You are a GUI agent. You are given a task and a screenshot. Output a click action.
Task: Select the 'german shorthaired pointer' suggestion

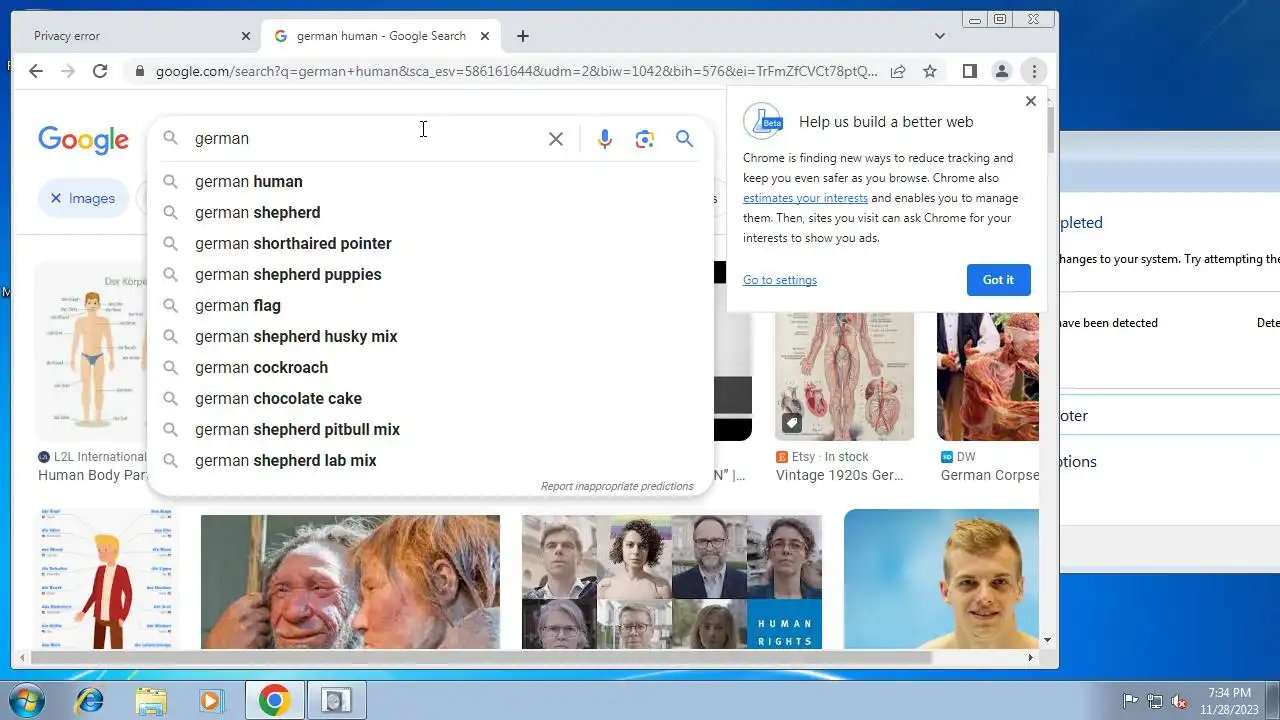click(x=430, y=243)
